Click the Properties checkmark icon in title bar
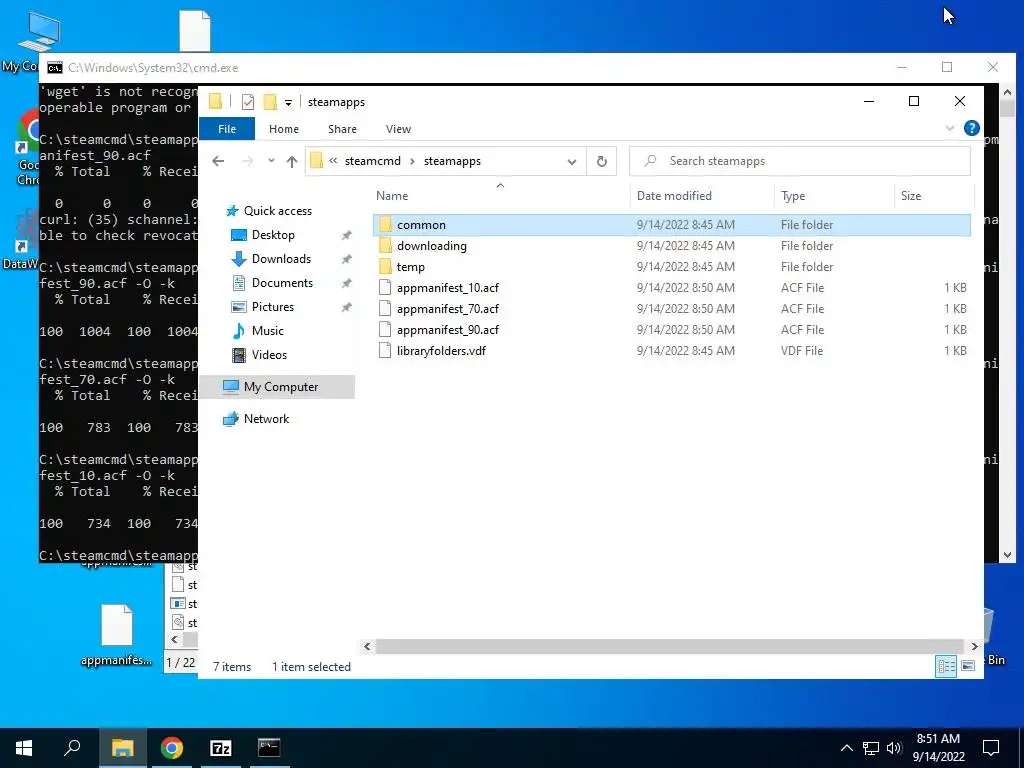Image resolution: width=1024 pixels, height=768 pixels. [248, 102]
